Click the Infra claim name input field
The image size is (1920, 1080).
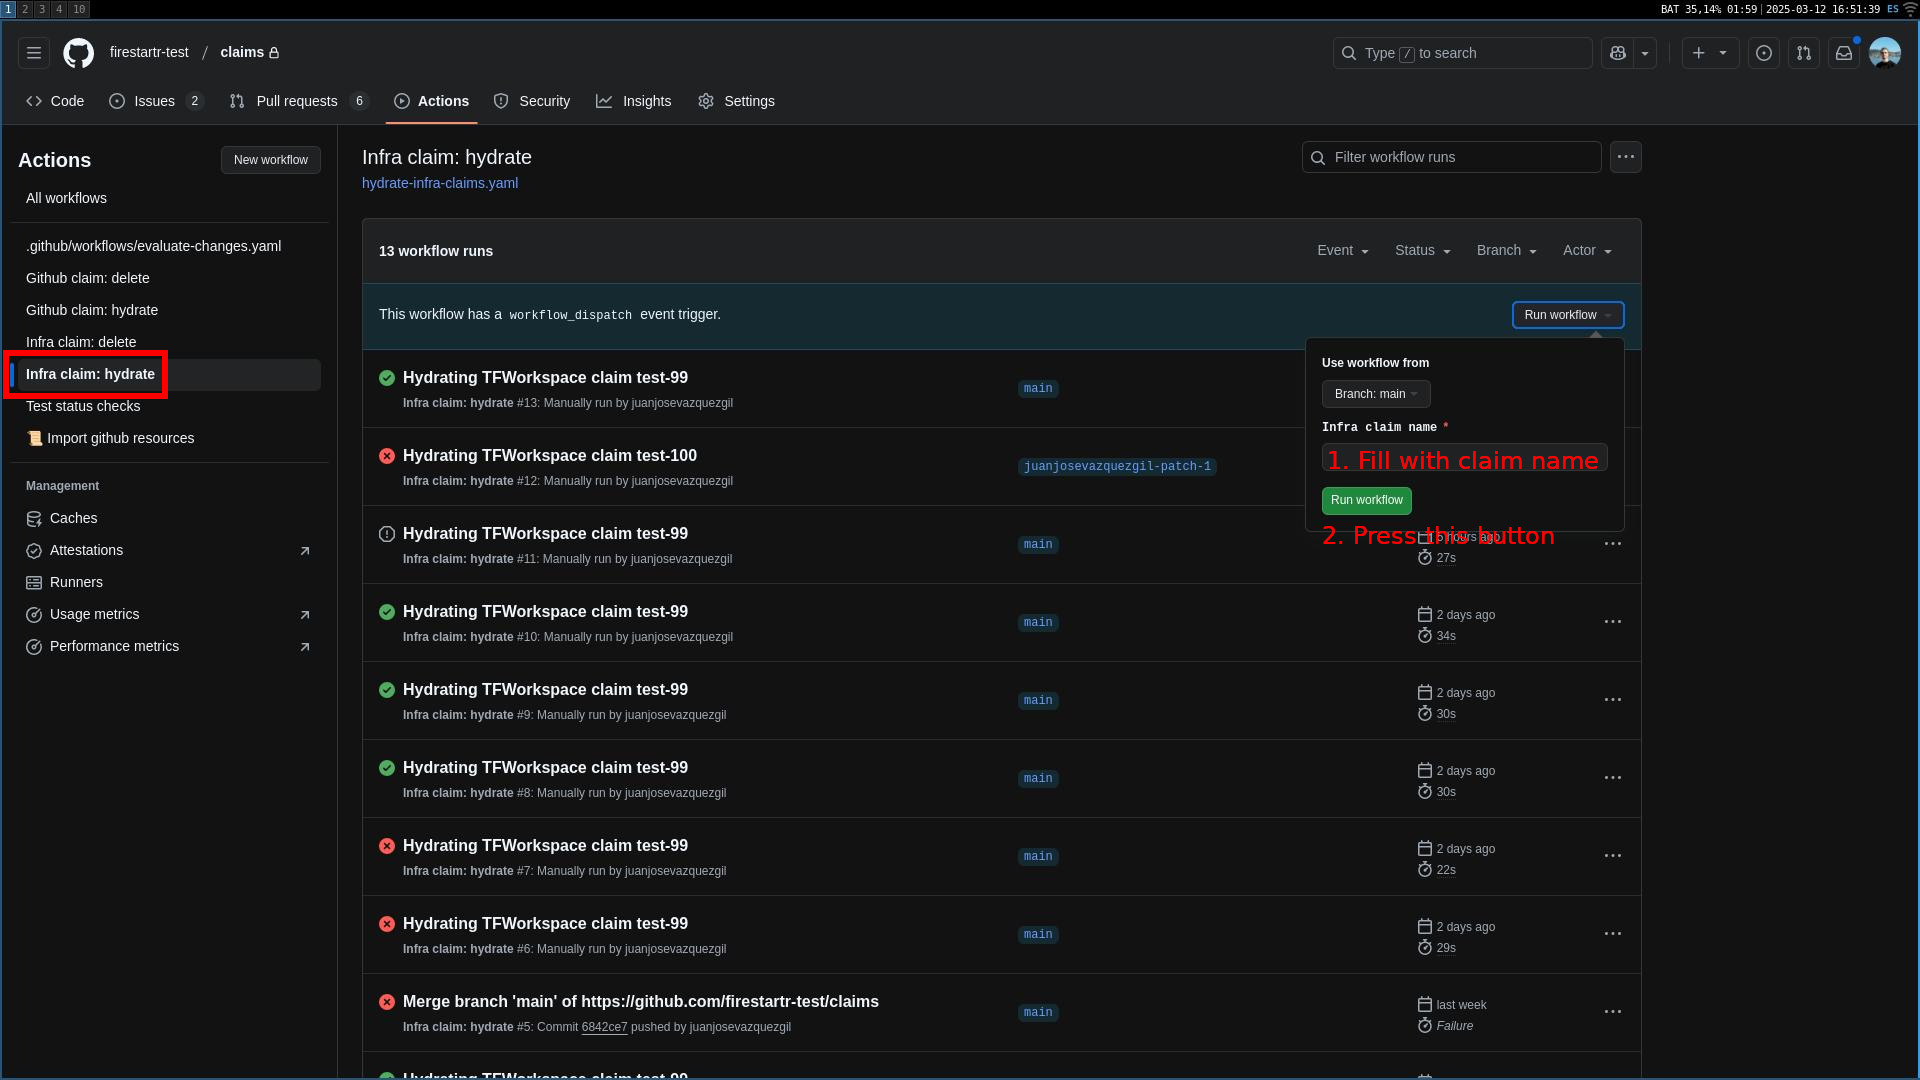(1464, 458)
